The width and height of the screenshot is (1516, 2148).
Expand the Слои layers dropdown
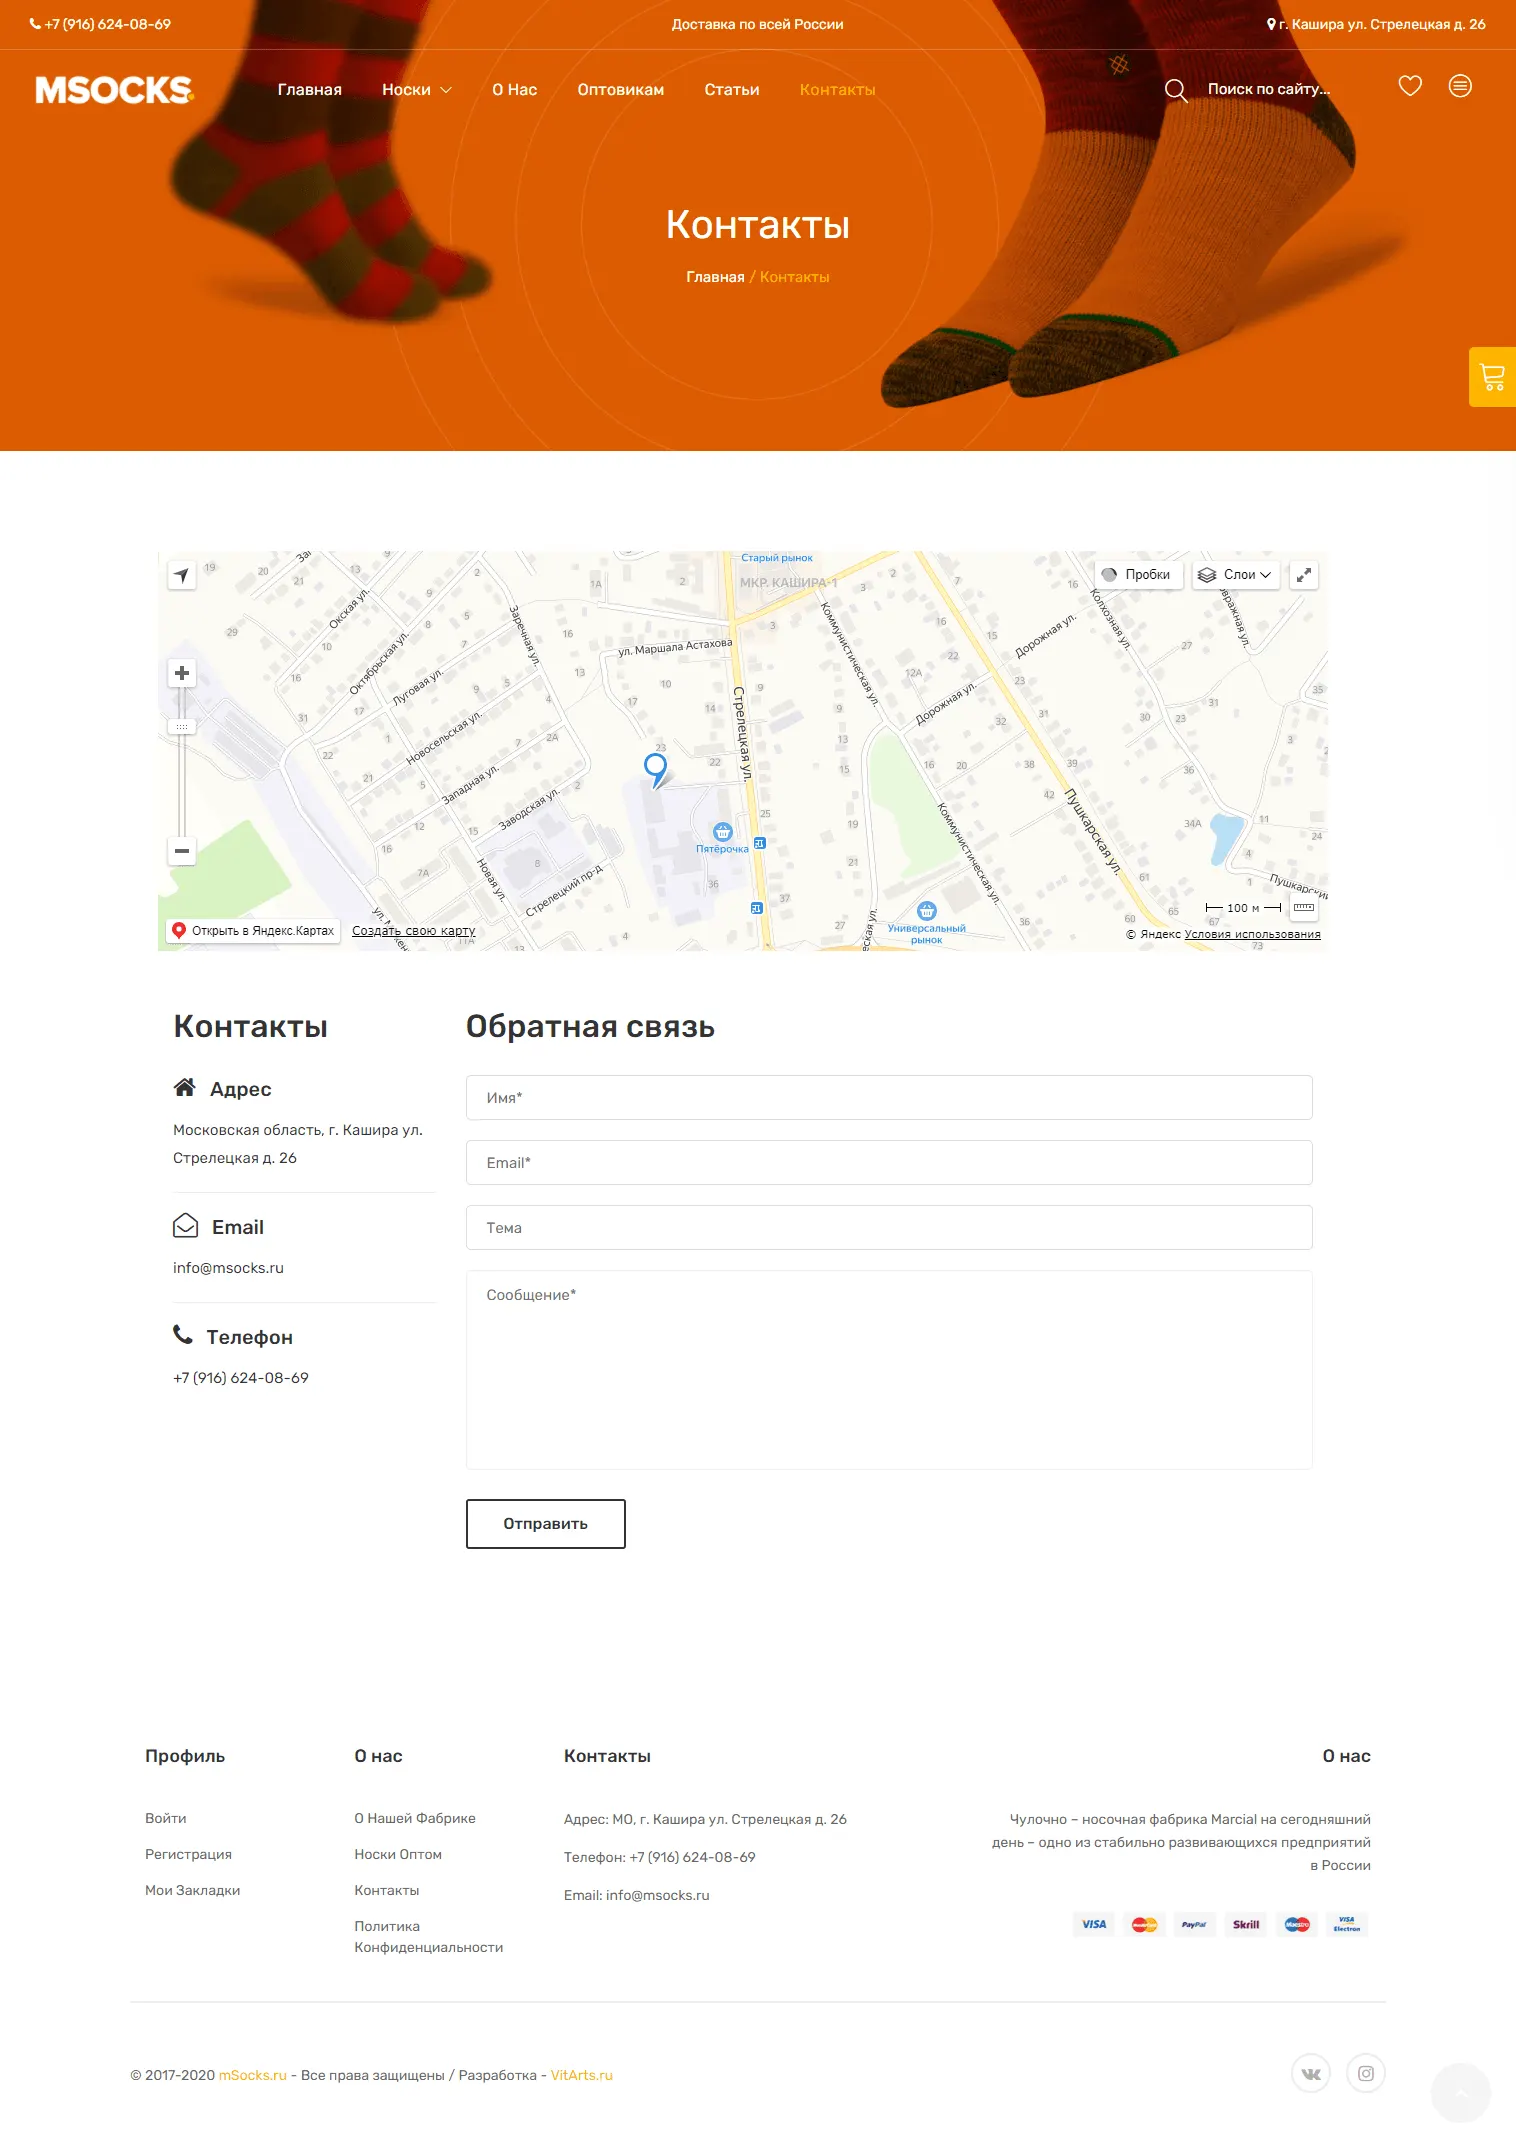[x=1236, y=575]
